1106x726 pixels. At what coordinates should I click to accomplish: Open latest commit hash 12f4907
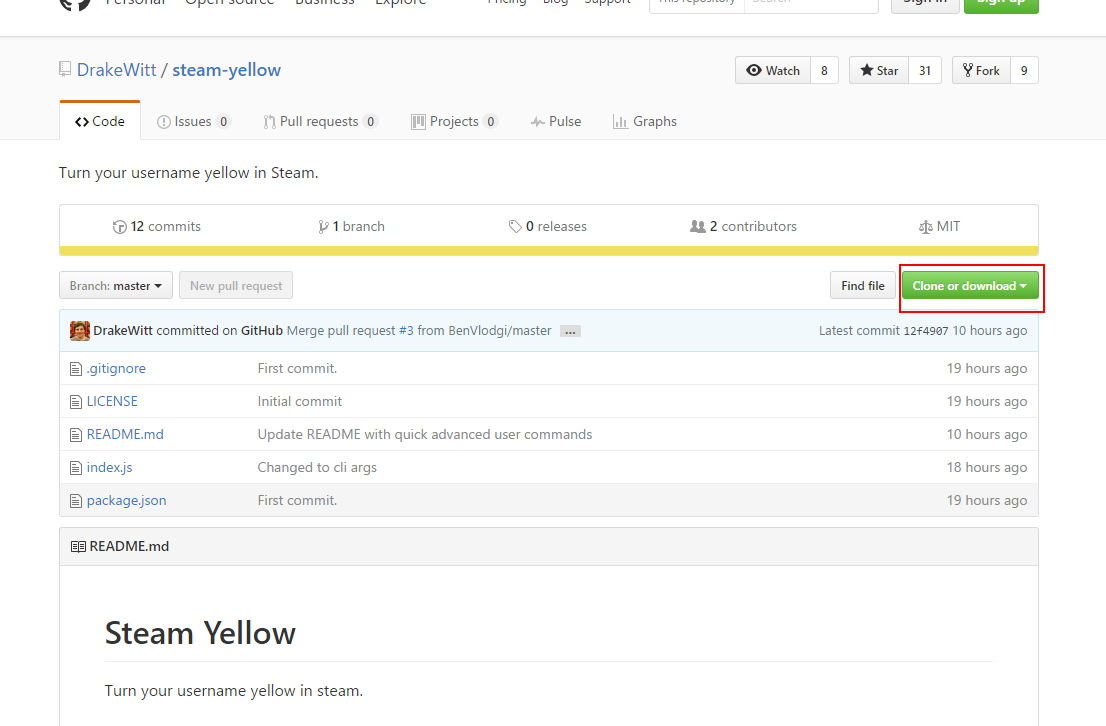[x=925, y=331]
